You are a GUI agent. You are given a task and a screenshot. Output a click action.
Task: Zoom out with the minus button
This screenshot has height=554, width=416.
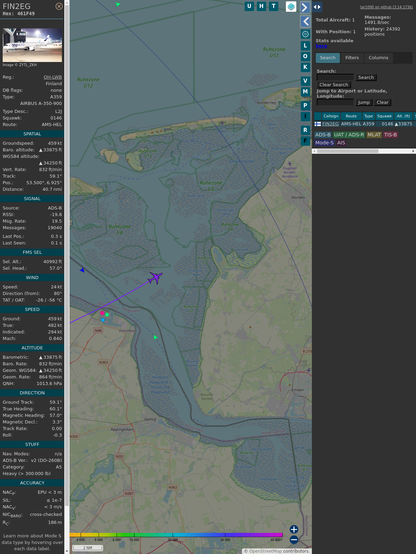pyautogui.click(x=294, y=540)
